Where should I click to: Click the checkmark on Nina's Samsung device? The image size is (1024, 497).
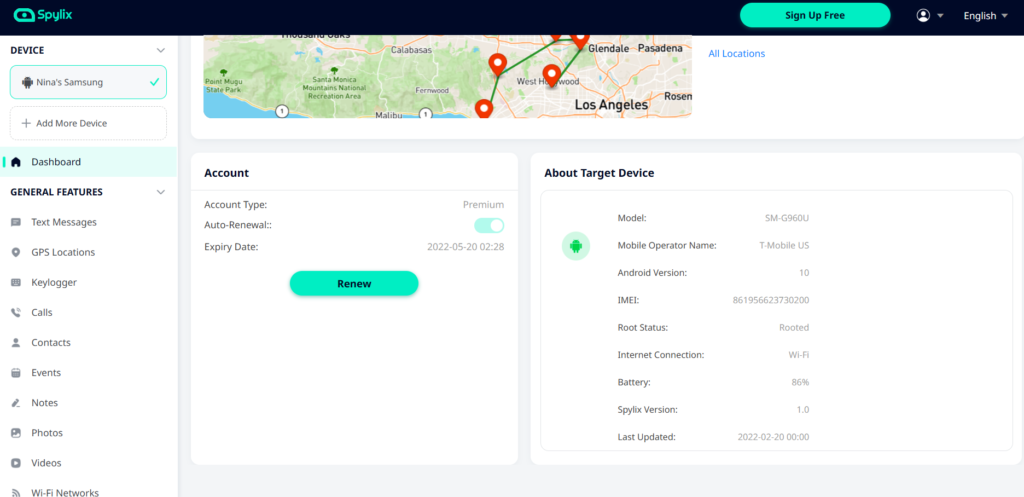(x=154, y=82)
